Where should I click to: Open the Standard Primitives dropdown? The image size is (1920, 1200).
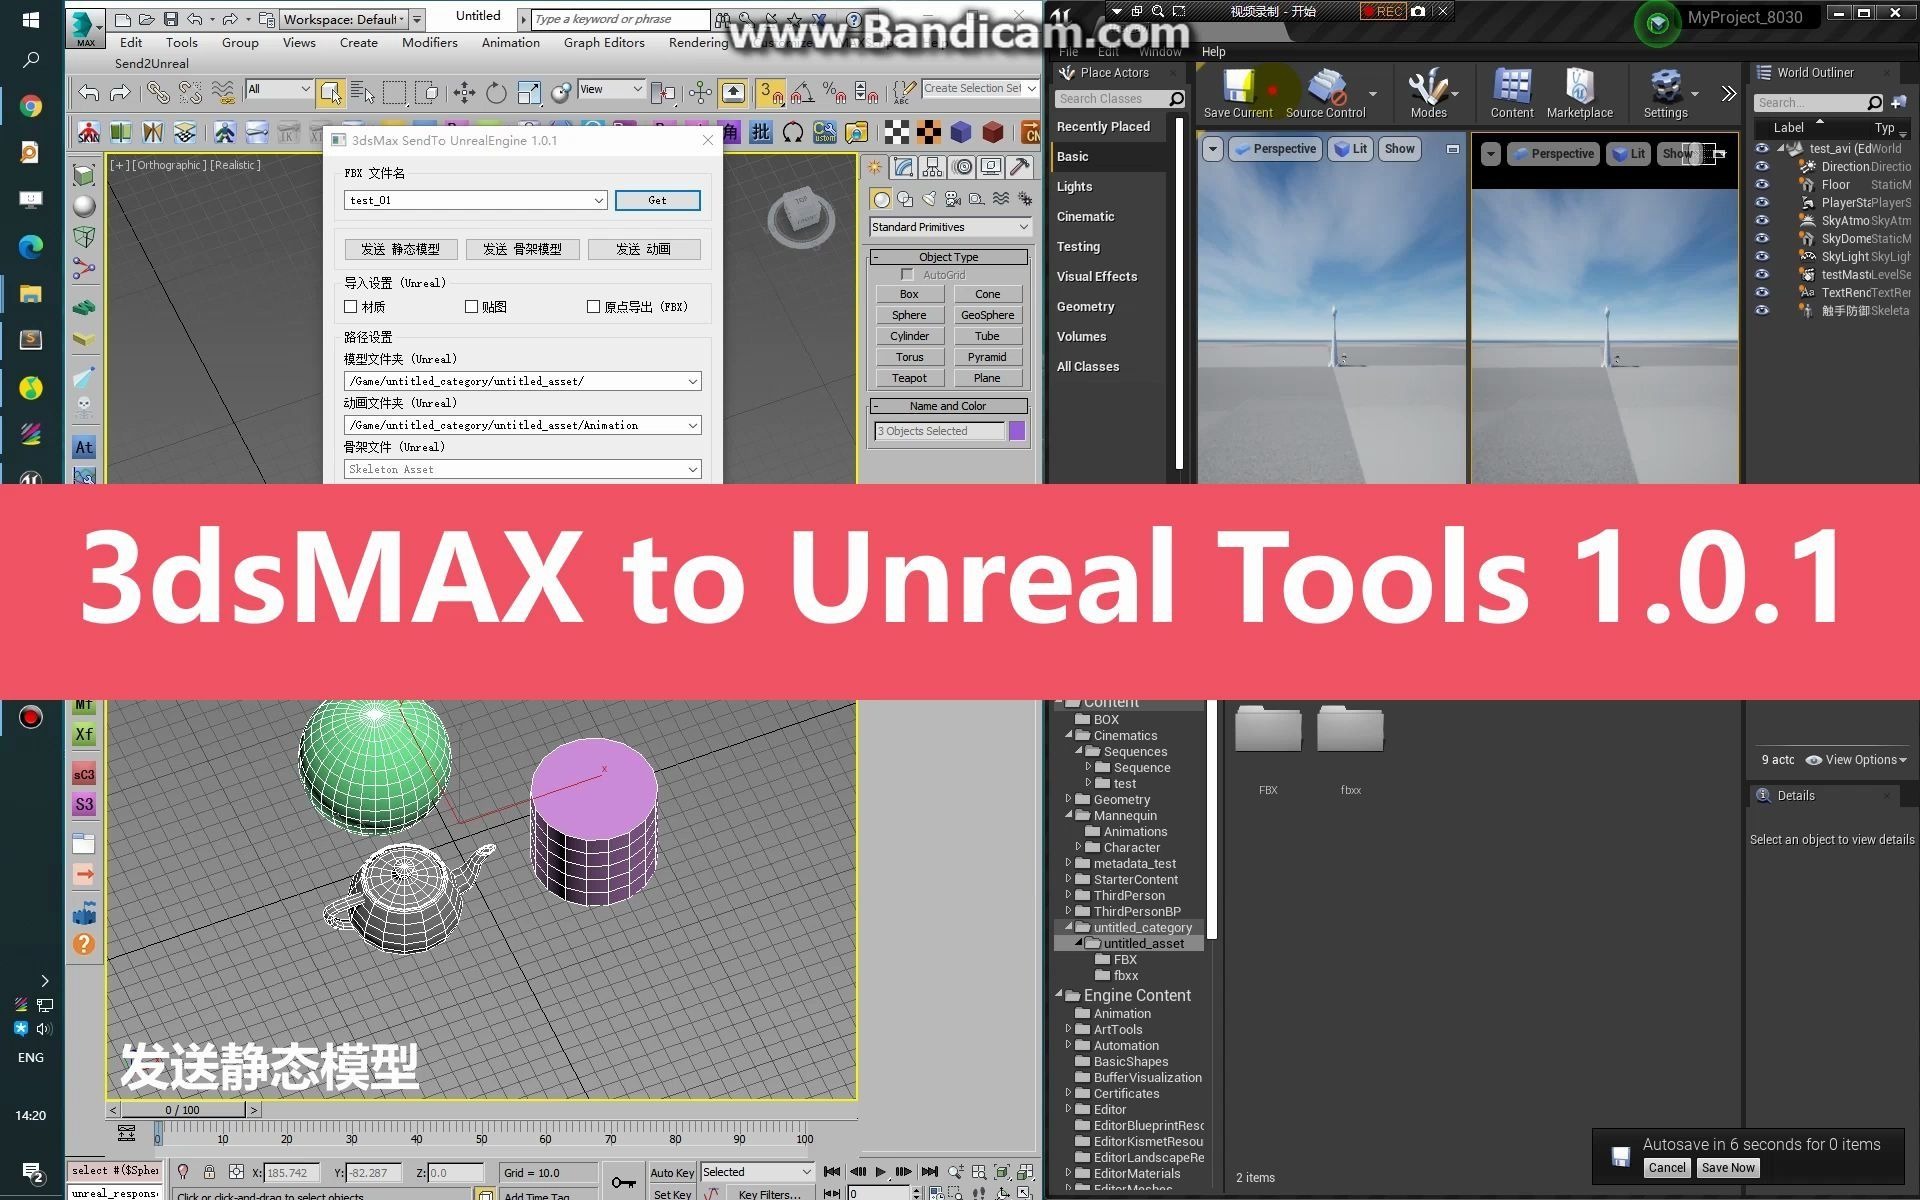pos(948,226)
